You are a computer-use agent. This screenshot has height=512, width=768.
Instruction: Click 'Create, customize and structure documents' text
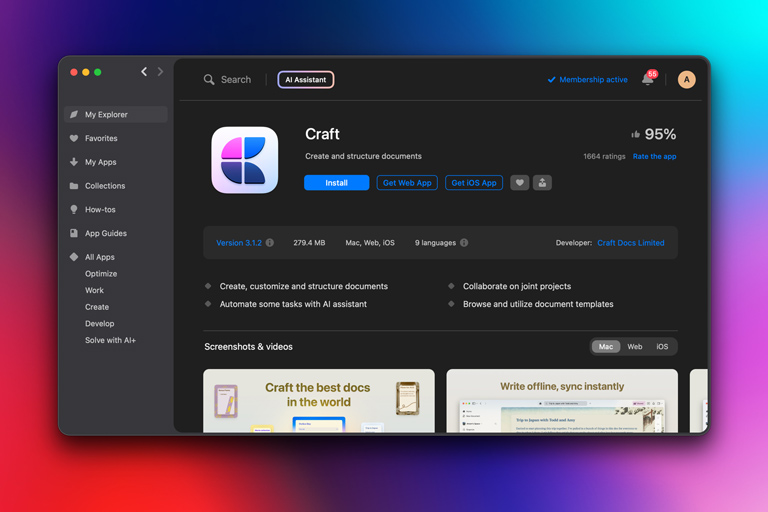pos(304,286)
